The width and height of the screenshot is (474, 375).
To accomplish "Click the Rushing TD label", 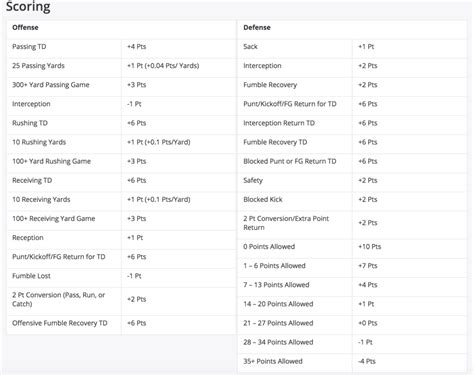I will (30, 123).
